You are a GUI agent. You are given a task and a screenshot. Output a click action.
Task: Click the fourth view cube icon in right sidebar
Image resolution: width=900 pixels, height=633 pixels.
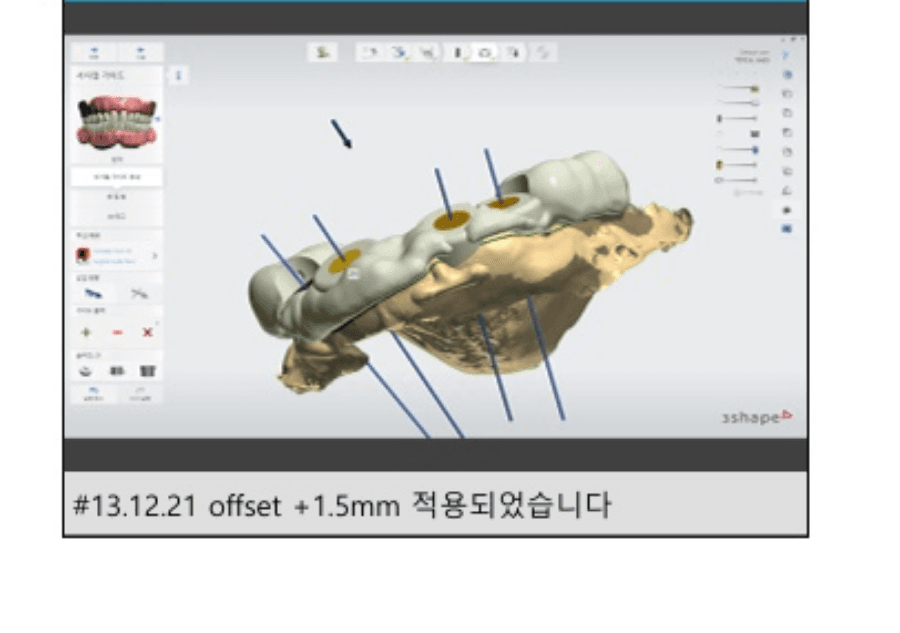click(x=788, y=152)
